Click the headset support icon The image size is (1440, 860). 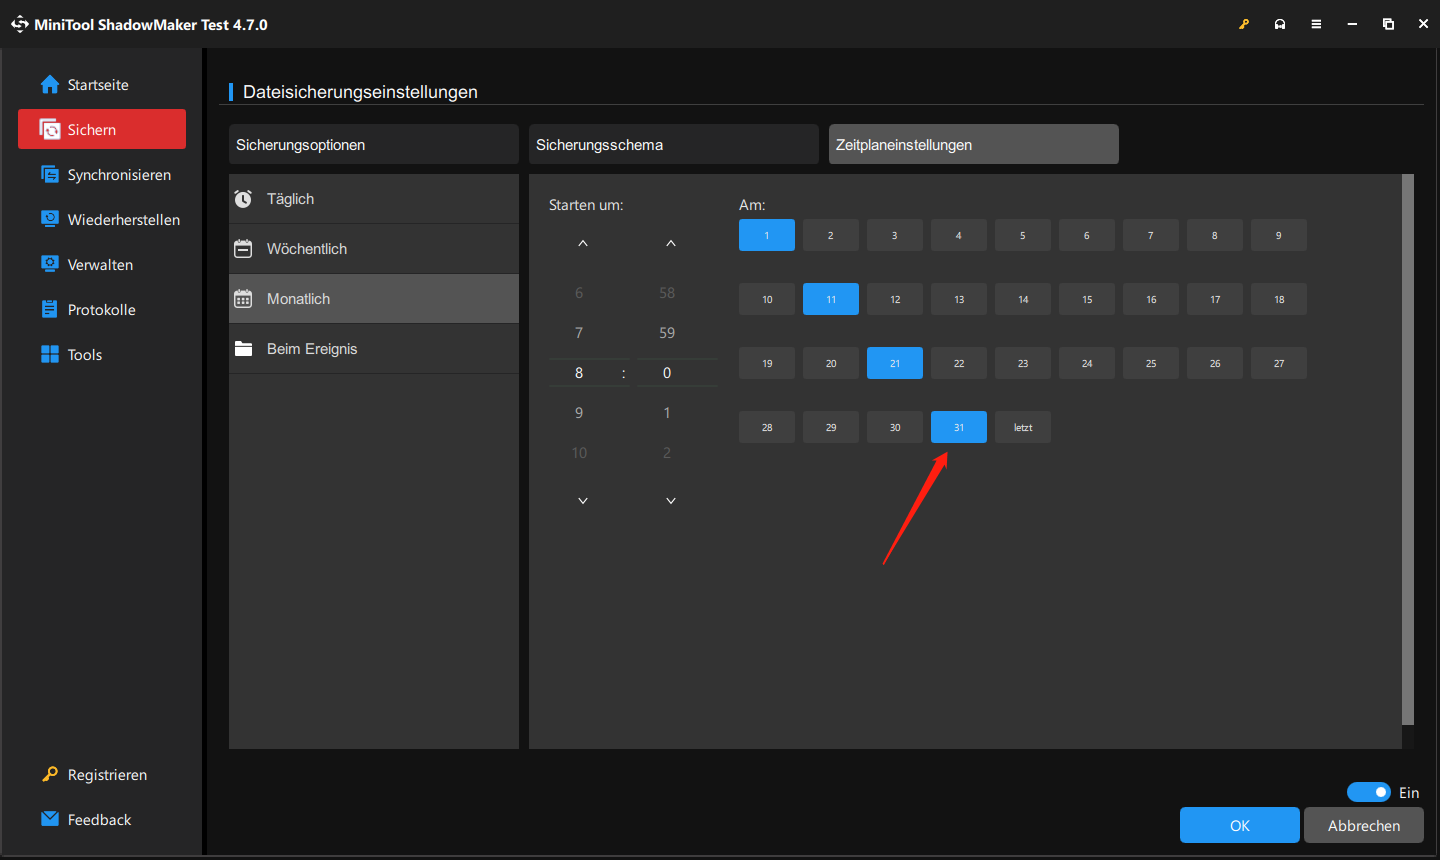click(1280, 24)
